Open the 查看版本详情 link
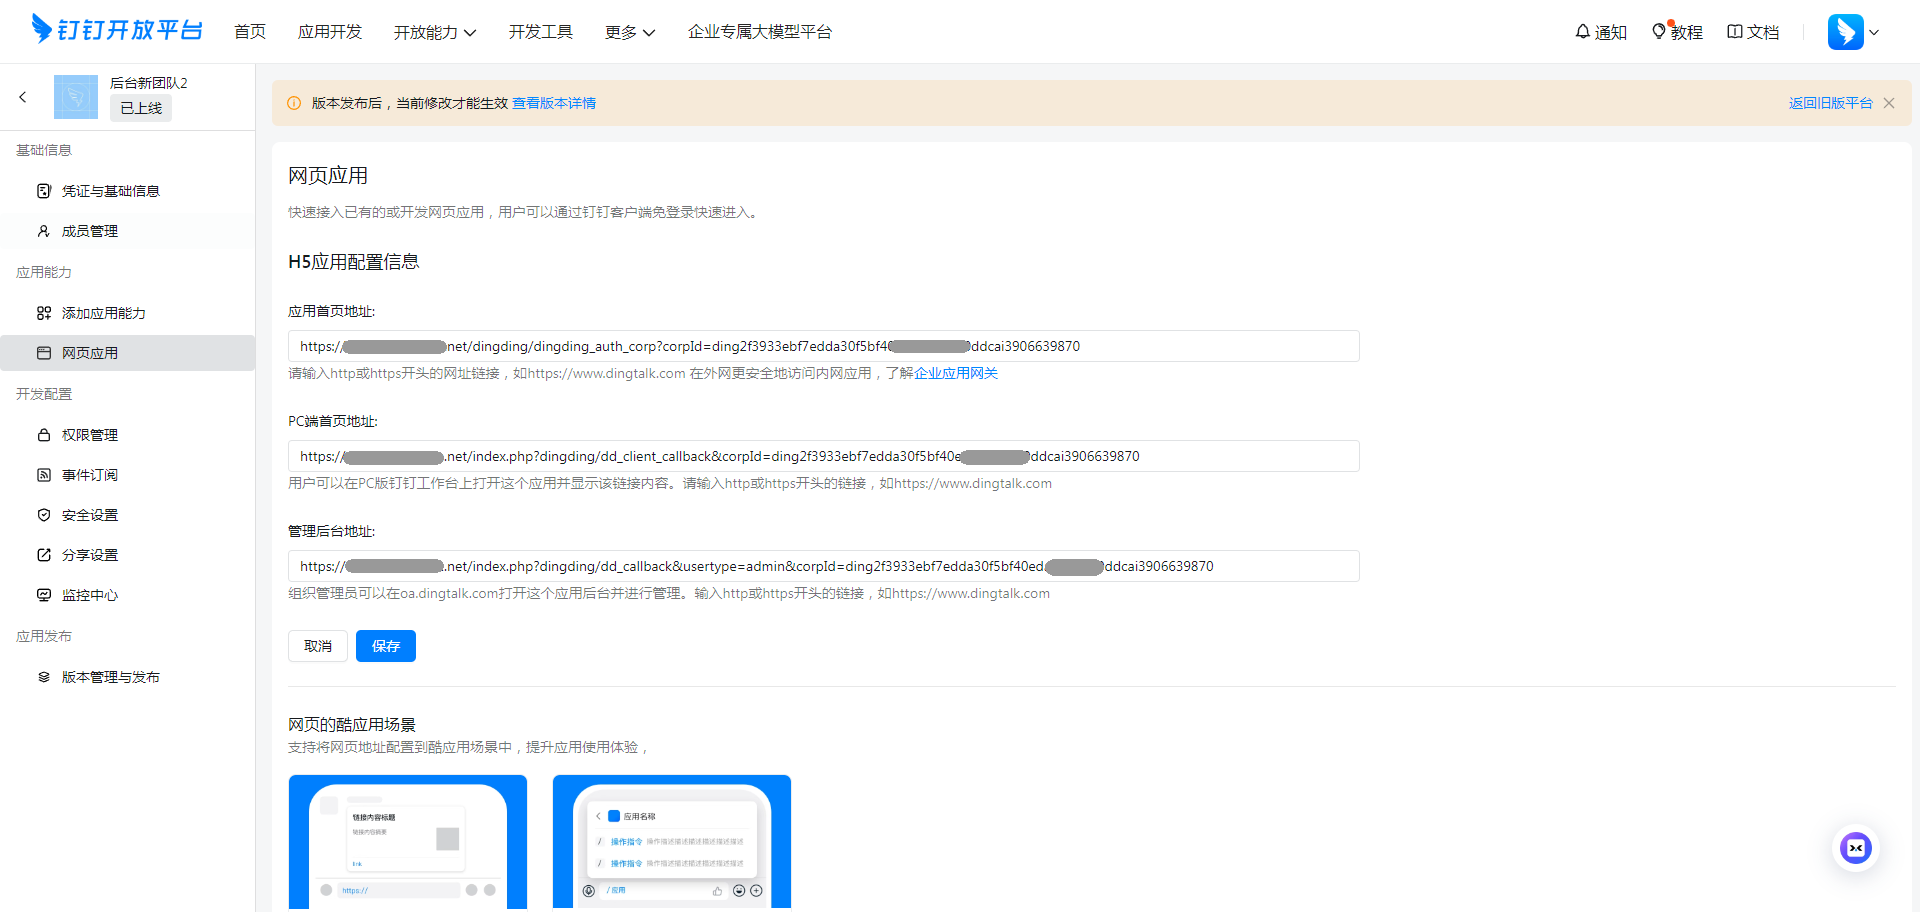 click(x=554, y=103)
